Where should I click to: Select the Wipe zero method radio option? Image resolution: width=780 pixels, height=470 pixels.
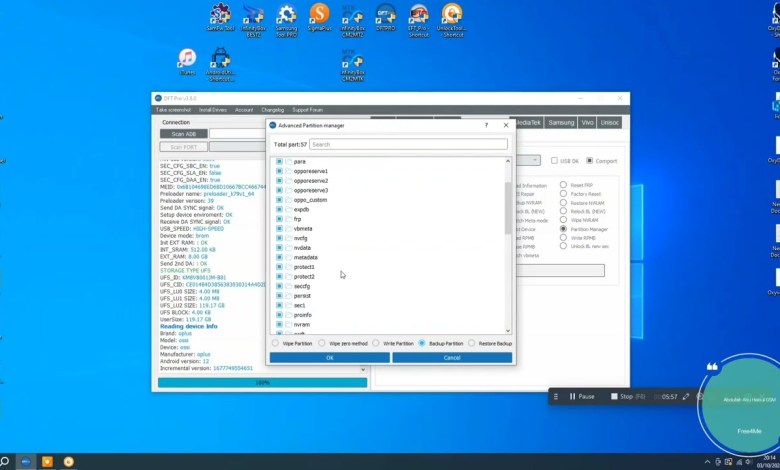click(322, 343)
